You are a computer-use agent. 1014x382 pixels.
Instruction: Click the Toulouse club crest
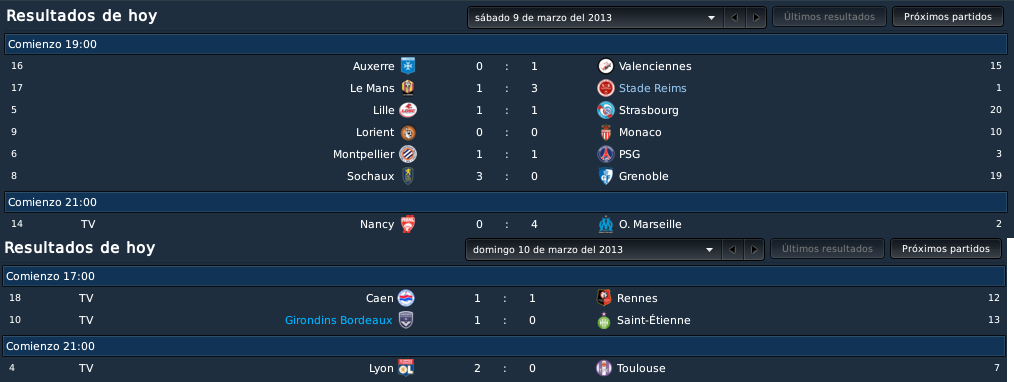point(603,368)
